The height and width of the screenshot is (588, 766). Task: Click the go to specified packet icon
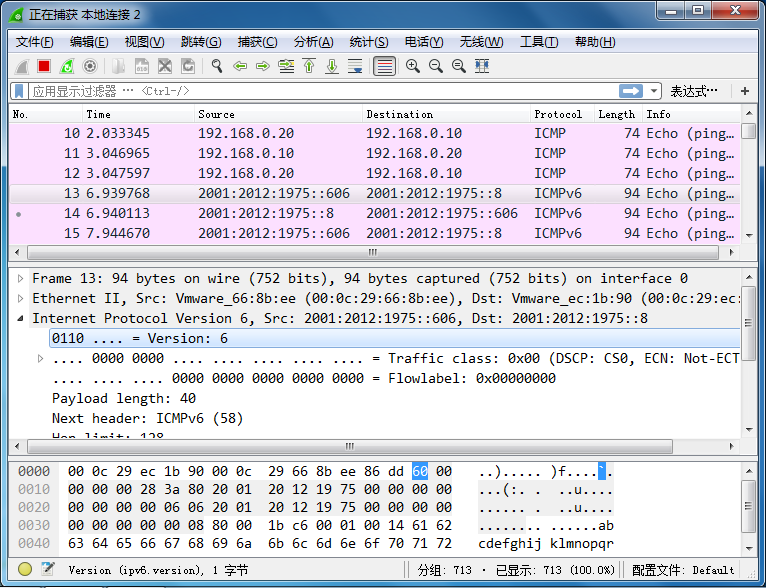coord(286,66)
